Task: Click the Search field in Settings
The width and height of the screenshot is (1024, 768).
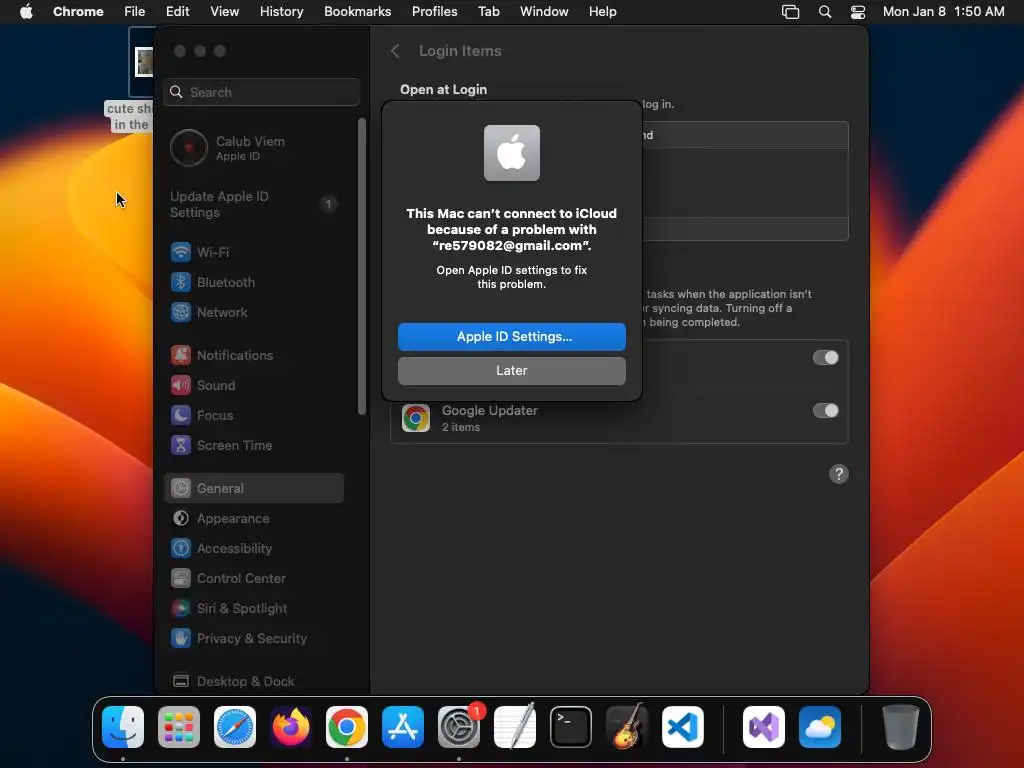Action: [x=261, y=92]
